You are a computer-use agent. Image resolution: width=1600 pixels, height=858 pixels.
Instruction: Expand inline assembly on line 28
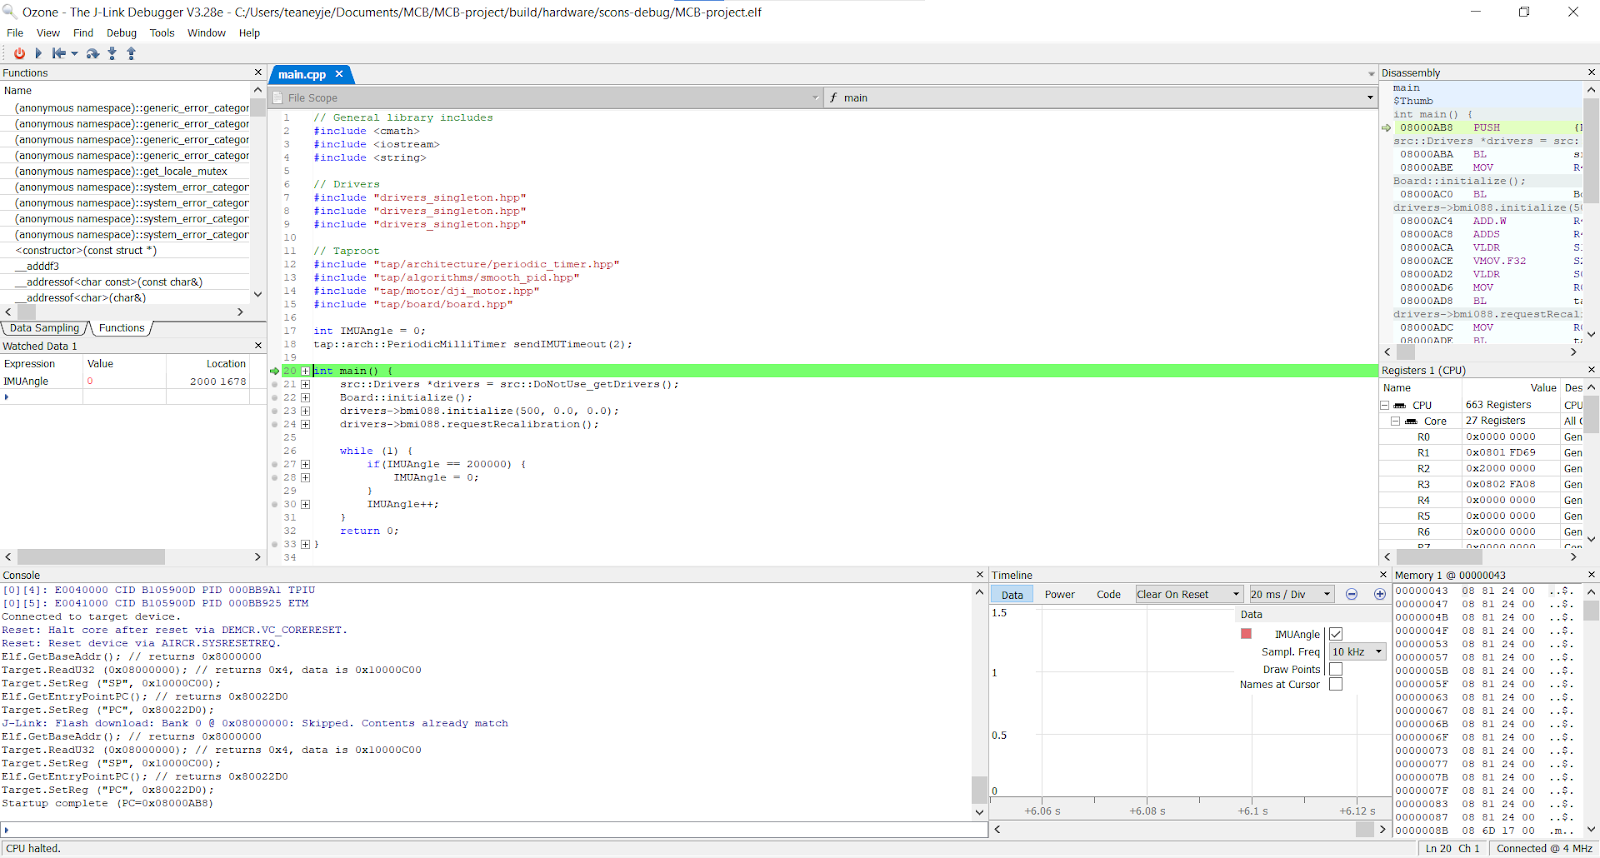[x=305, y=477]
